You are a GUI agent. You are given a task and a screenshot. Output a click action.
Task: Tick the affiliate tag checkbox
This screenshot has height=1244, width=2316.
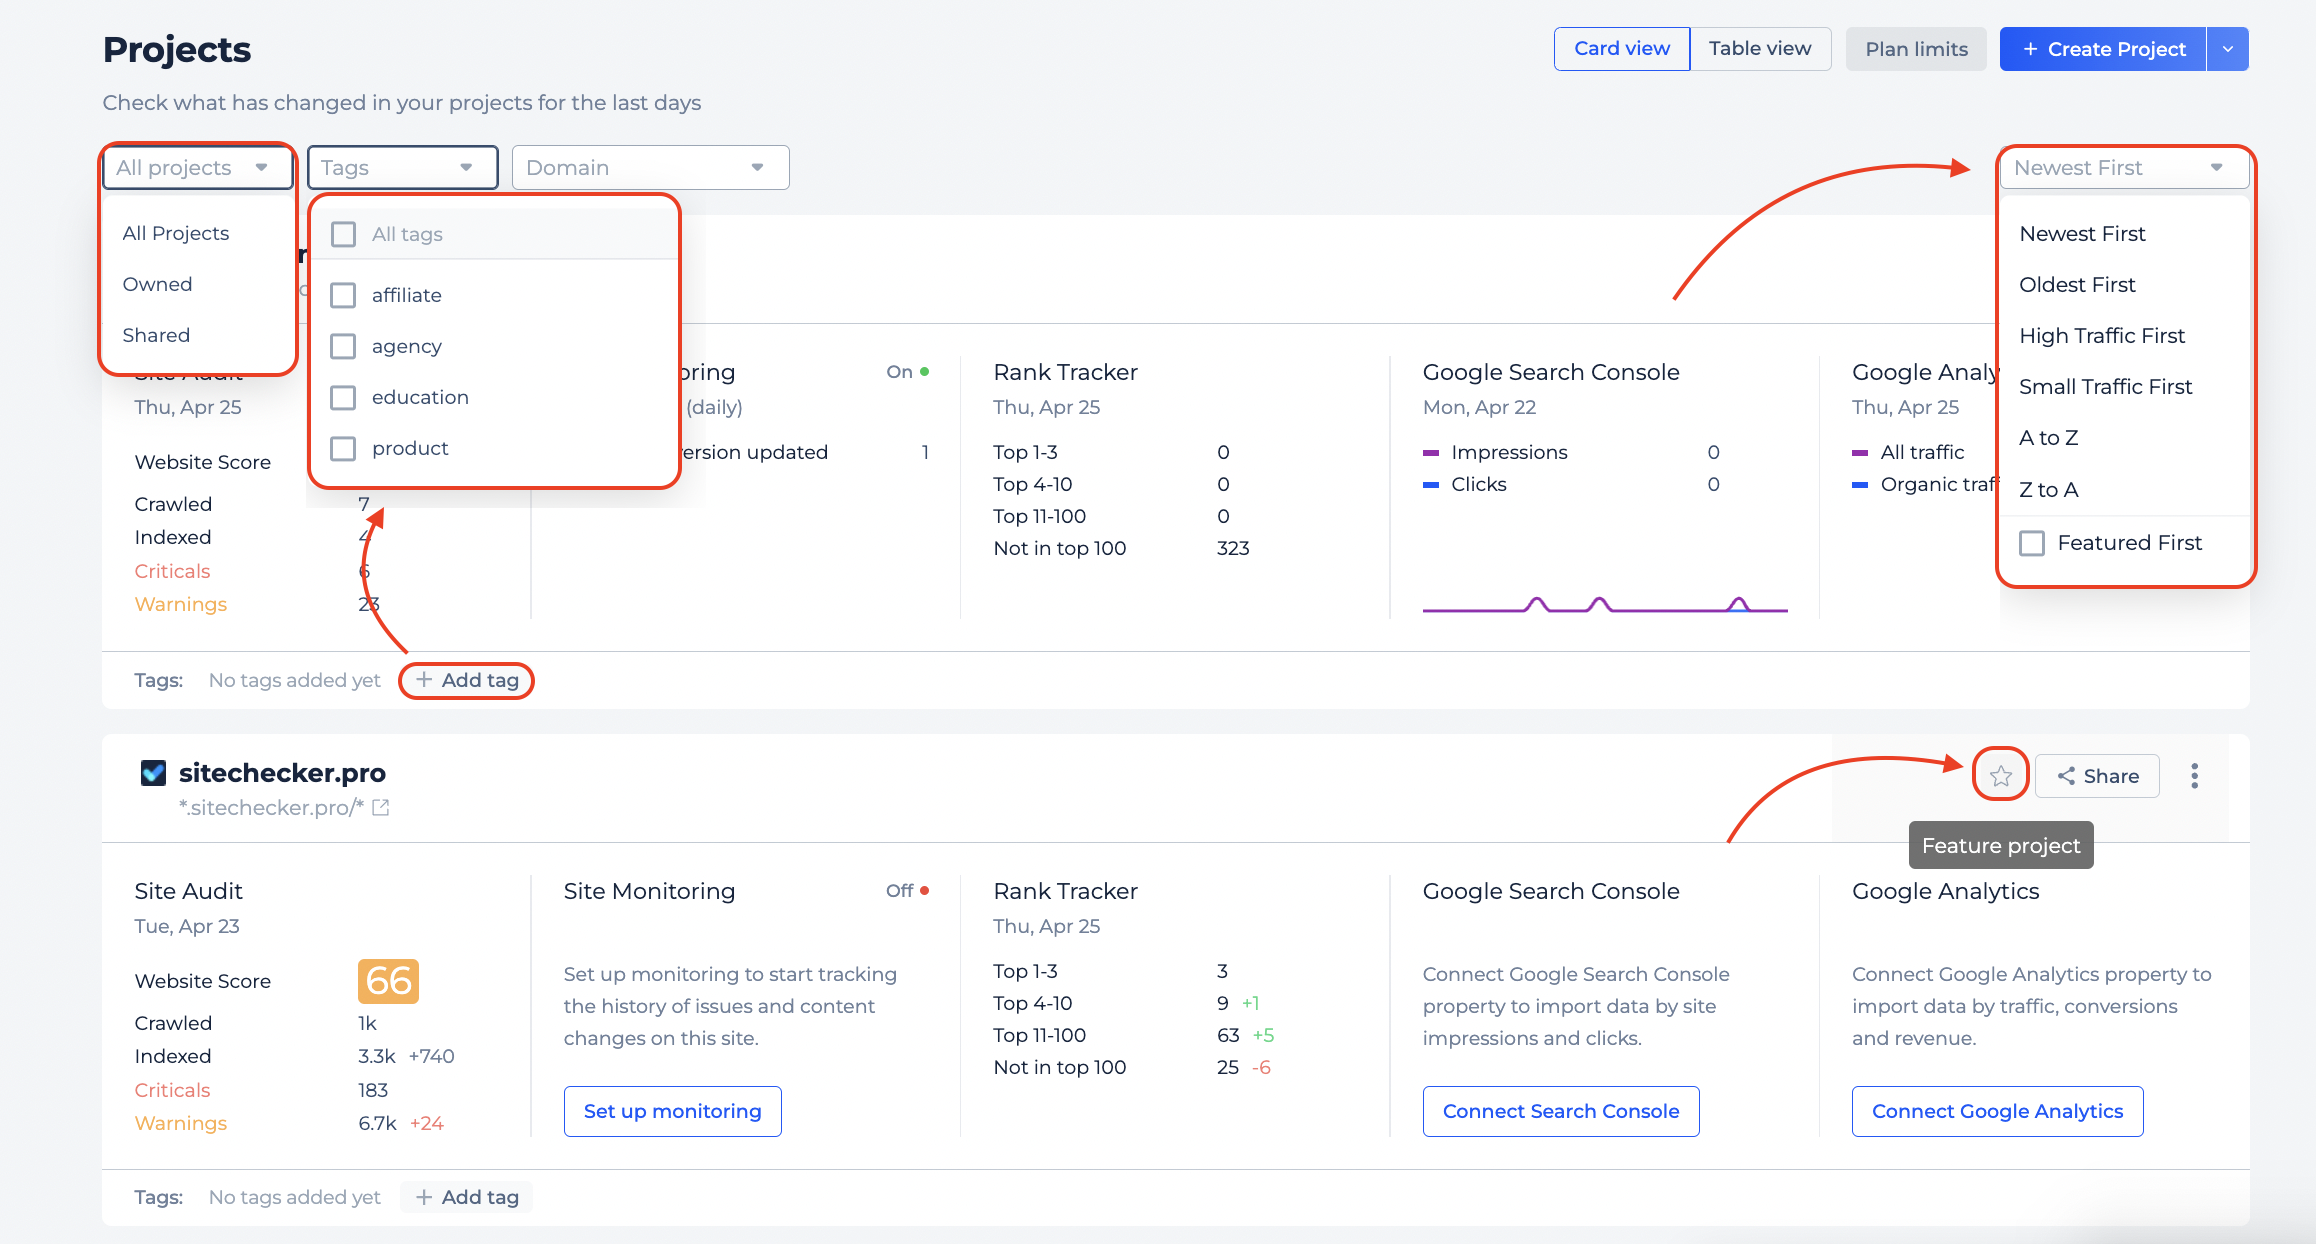[343, 295]
